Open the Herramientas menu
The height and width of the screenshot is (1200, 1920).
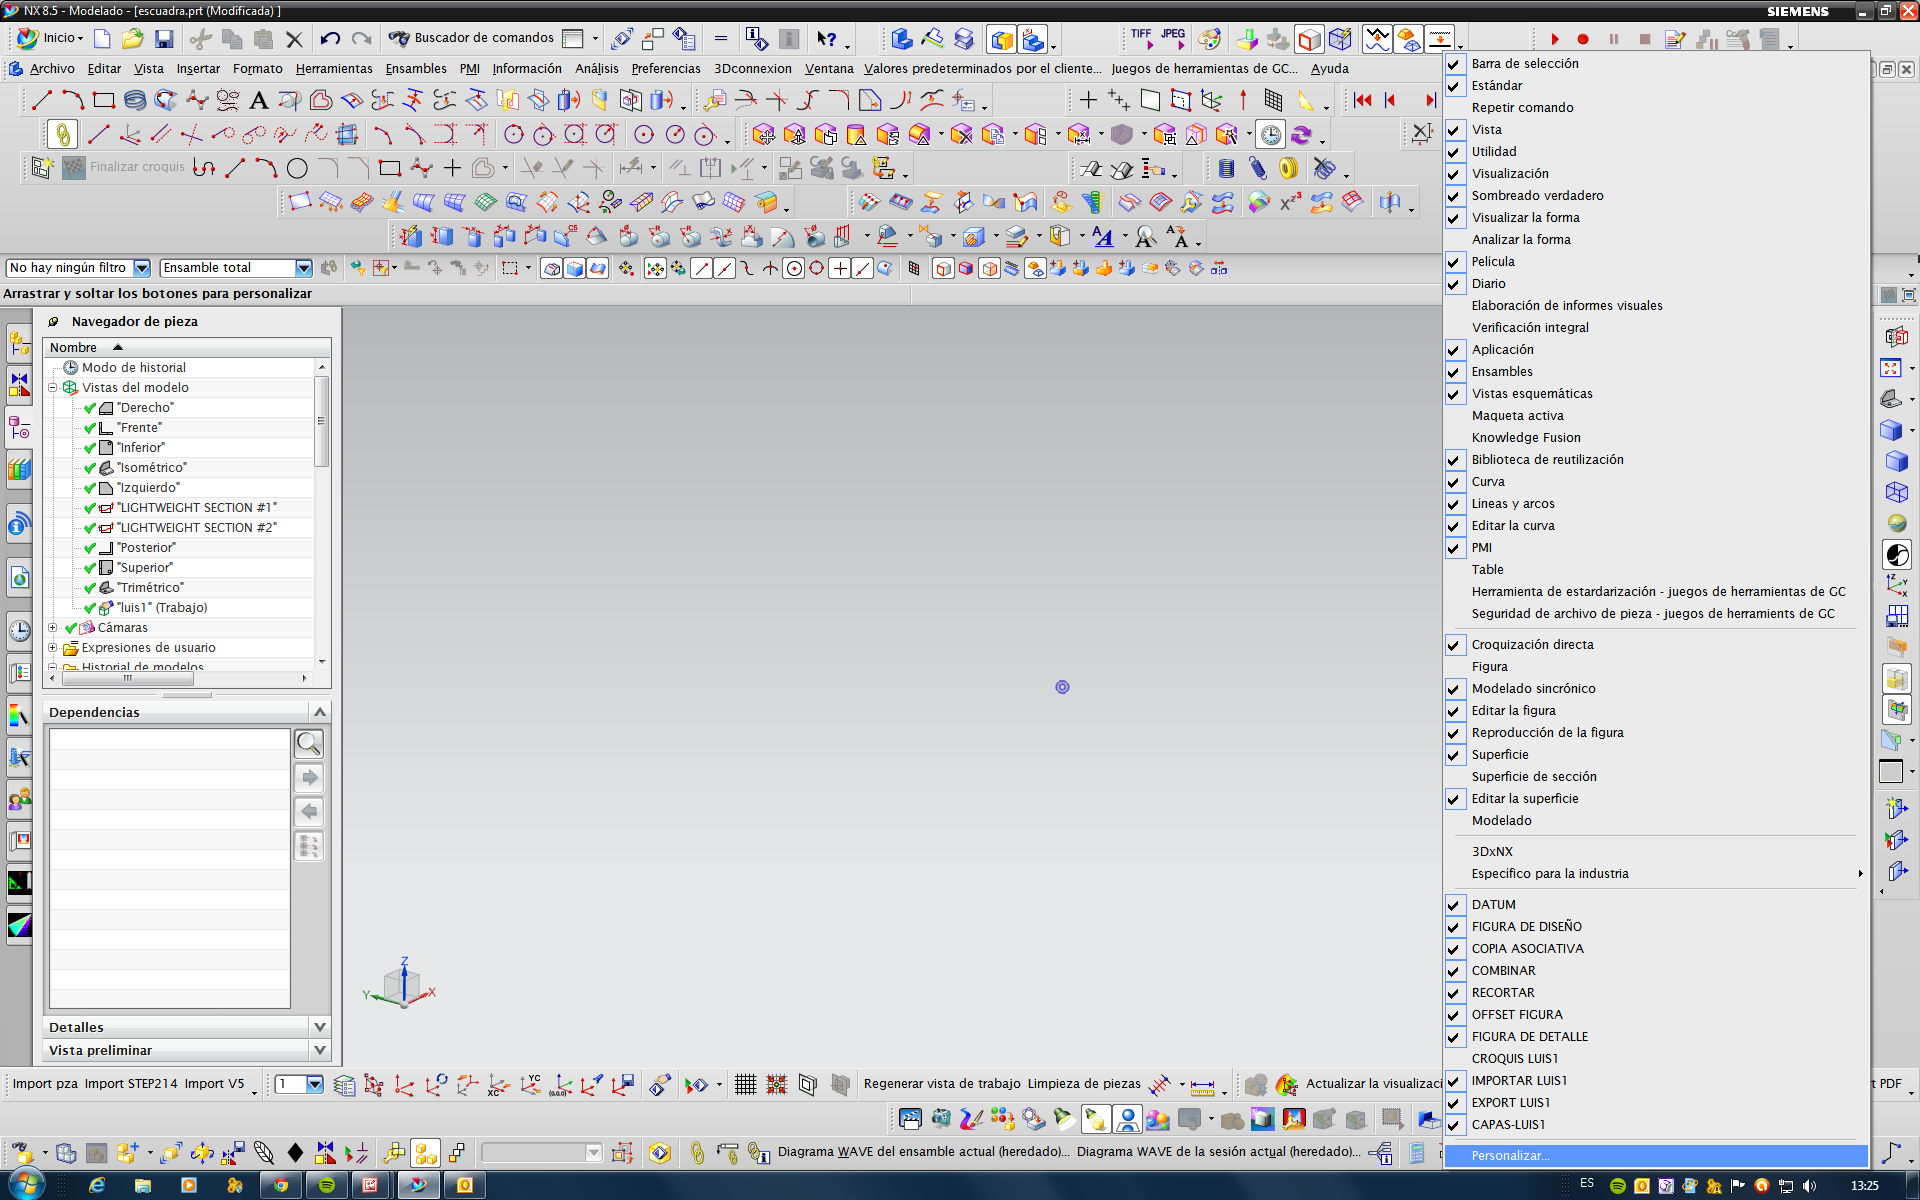[334, 69]
